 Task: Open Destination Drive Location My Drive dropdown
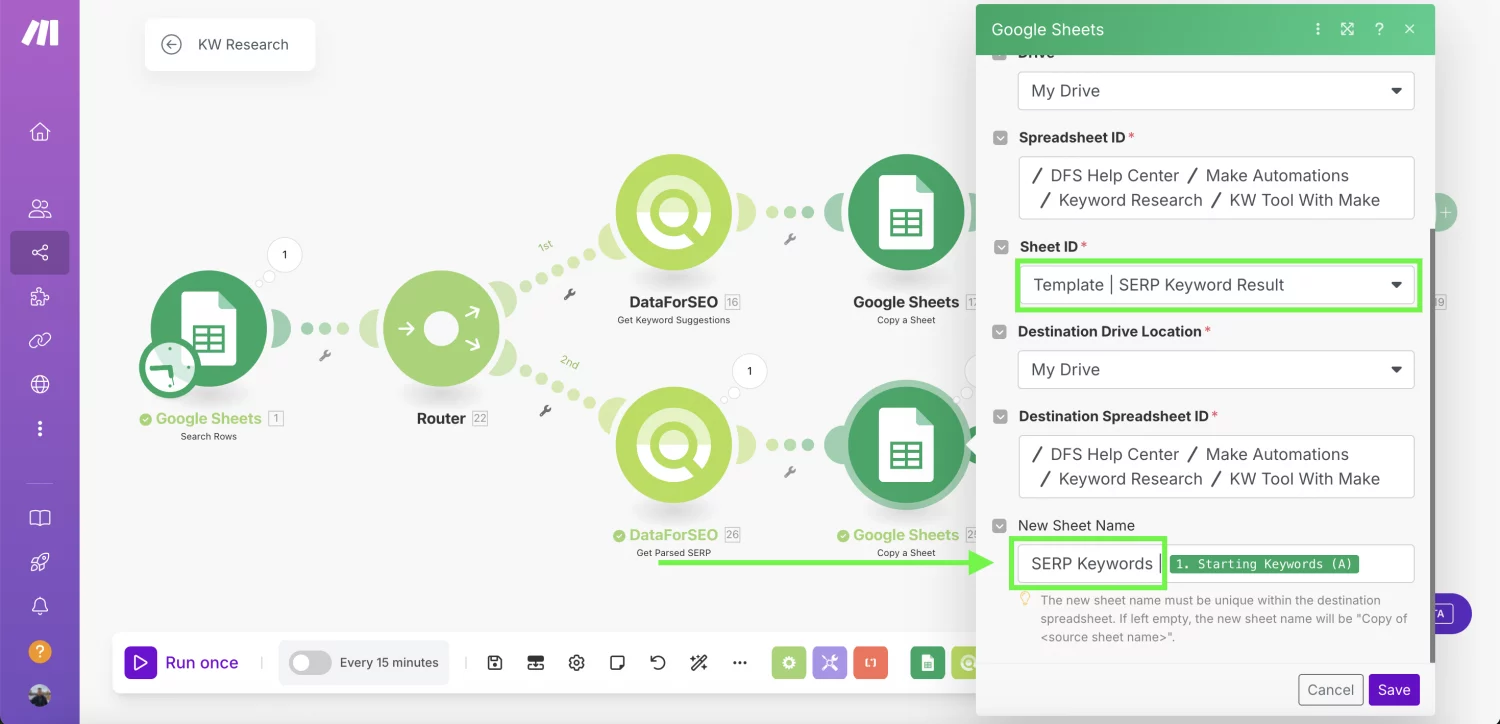point(1216,370)
